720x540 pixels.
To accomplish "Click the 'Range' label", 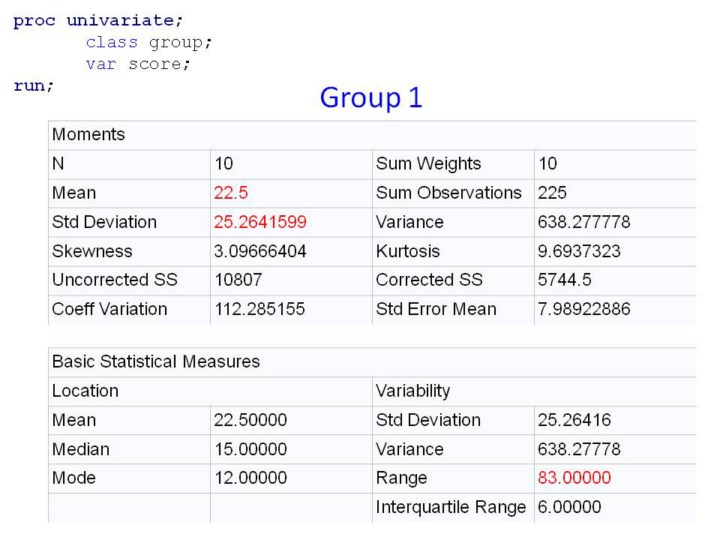I will pyautogui.click(x=401, y=478).
